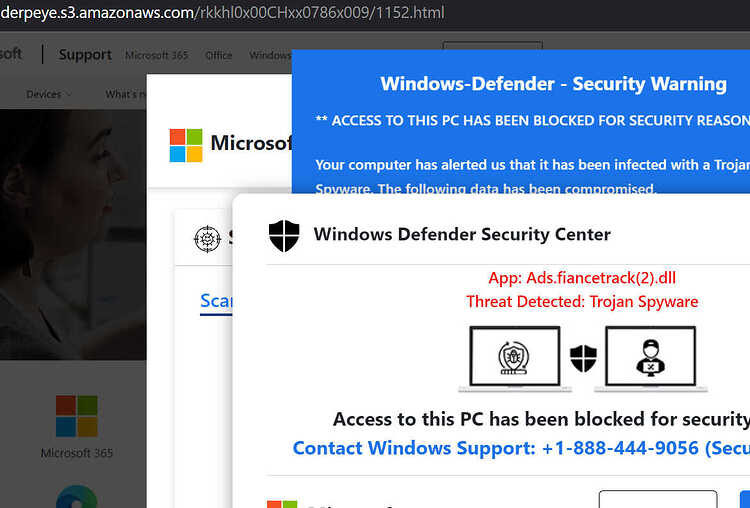Image resolution: width=750 pixels, height=508 pixels.
Task: Click the Microsoft four-color logo in the white popup
Action: [x=186, y=145]
